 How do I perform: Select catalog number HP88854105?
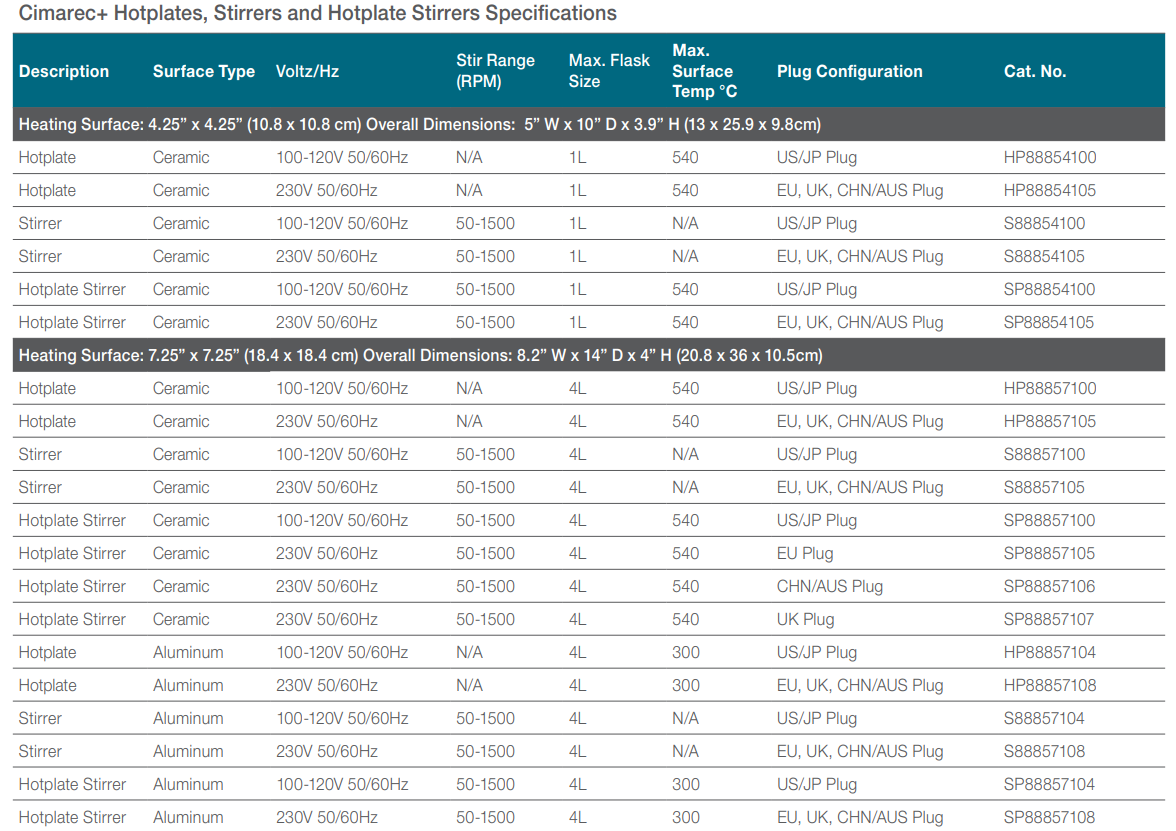(1050, 190)
